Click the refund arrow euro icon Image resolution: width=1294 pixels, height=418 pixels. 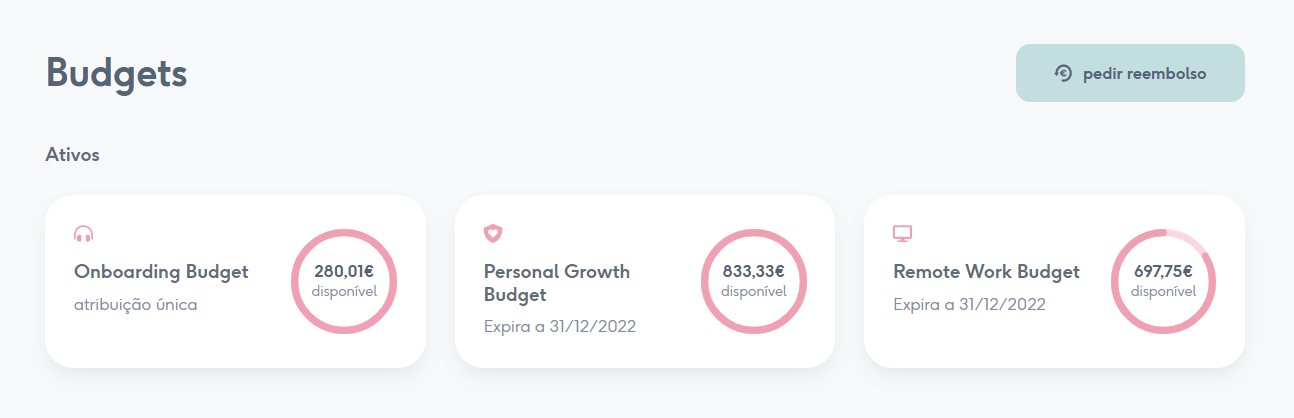coord(1063,73)
